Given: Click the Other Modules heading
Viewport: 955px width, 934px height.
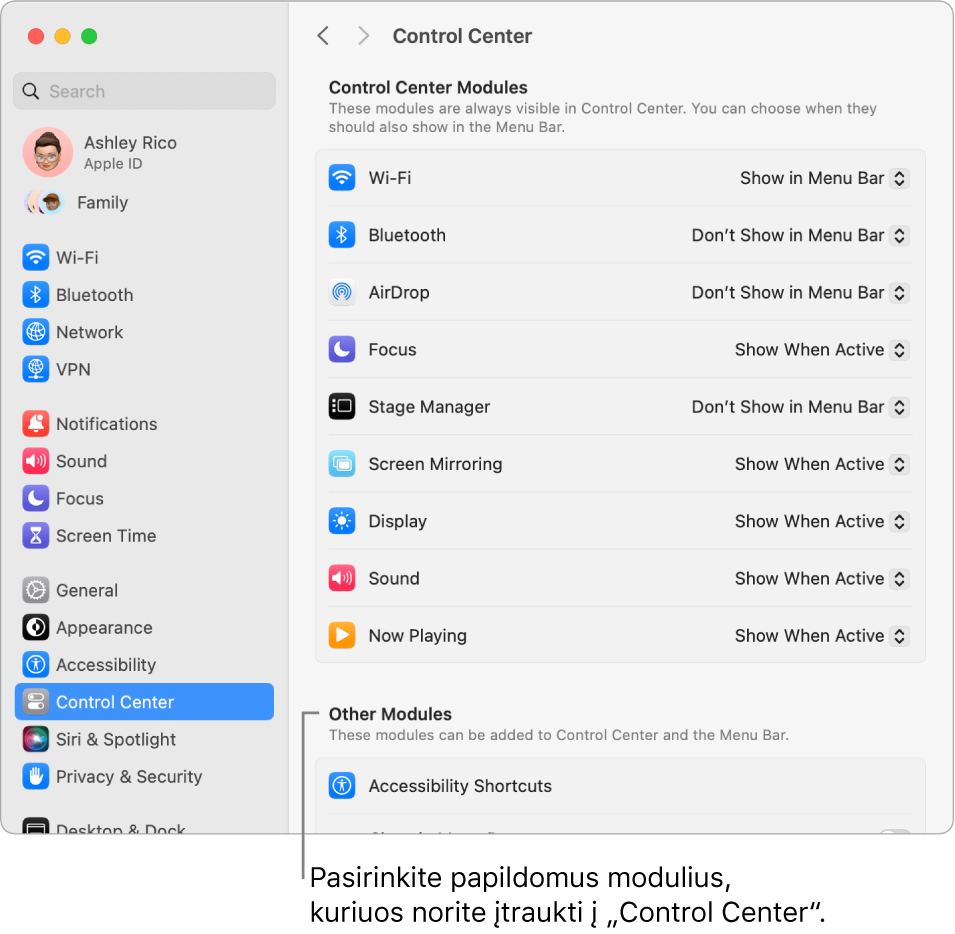Looking at the screenshot, I should (x=390, y=714).
